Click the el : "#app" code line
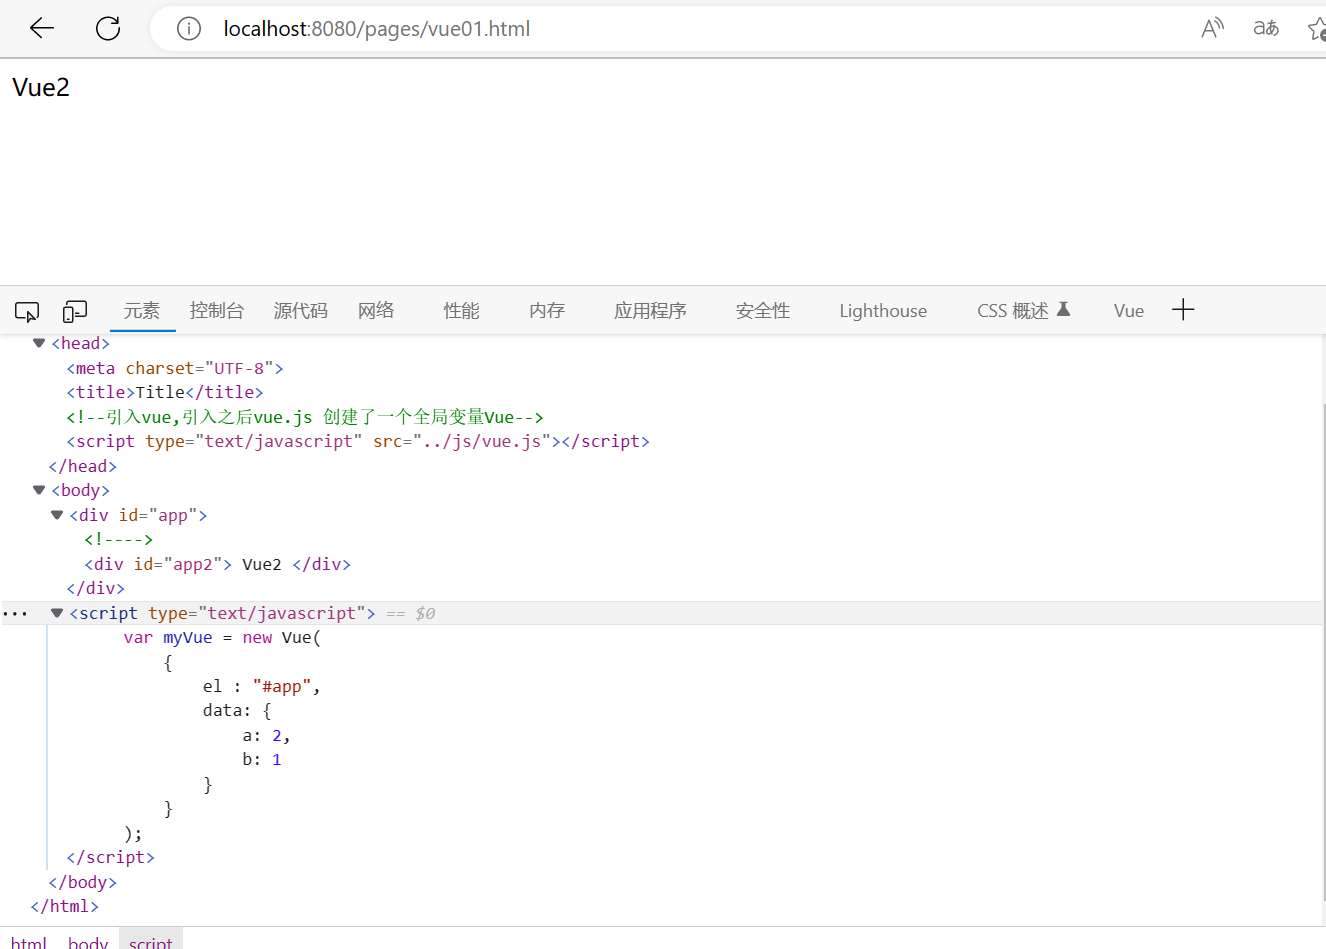The image size is (1326, 949). 261,686
